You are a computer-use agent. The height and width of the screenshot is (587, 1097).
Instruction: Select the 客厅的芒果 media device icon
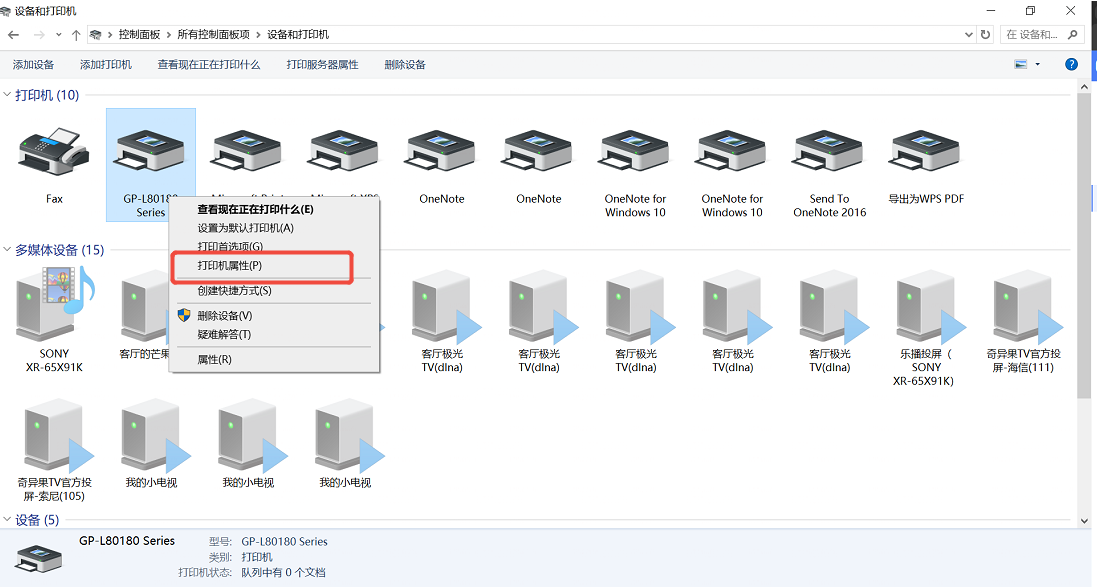pyautogui.click(x=144, y=308)
